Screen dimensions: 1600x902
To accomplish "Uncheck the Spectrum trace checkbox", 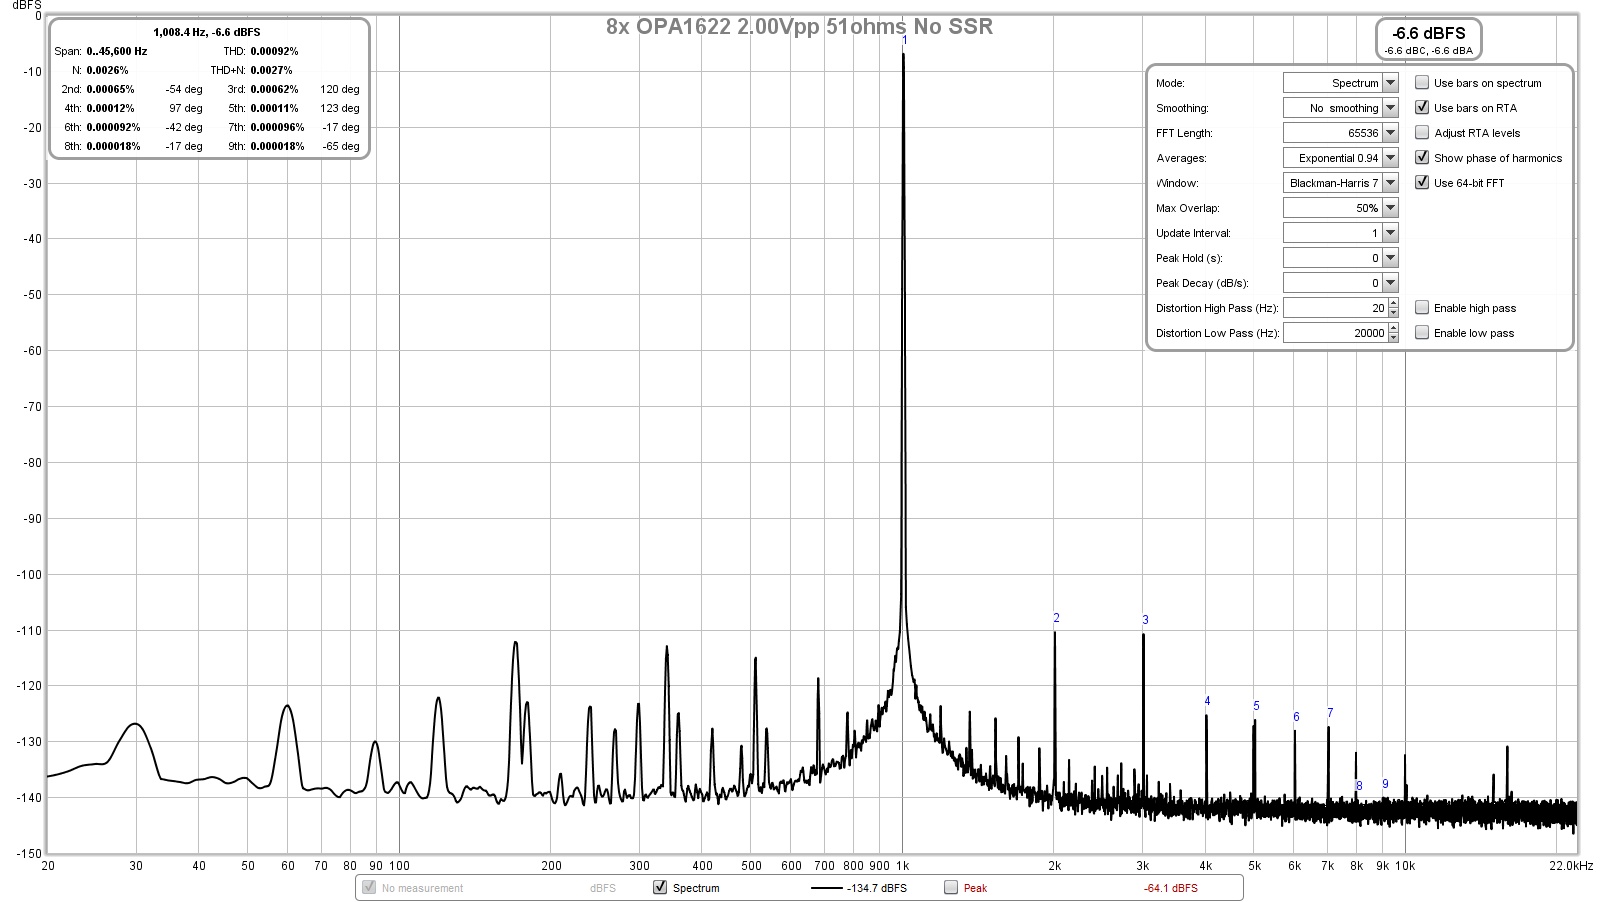I will coord(659,887).
